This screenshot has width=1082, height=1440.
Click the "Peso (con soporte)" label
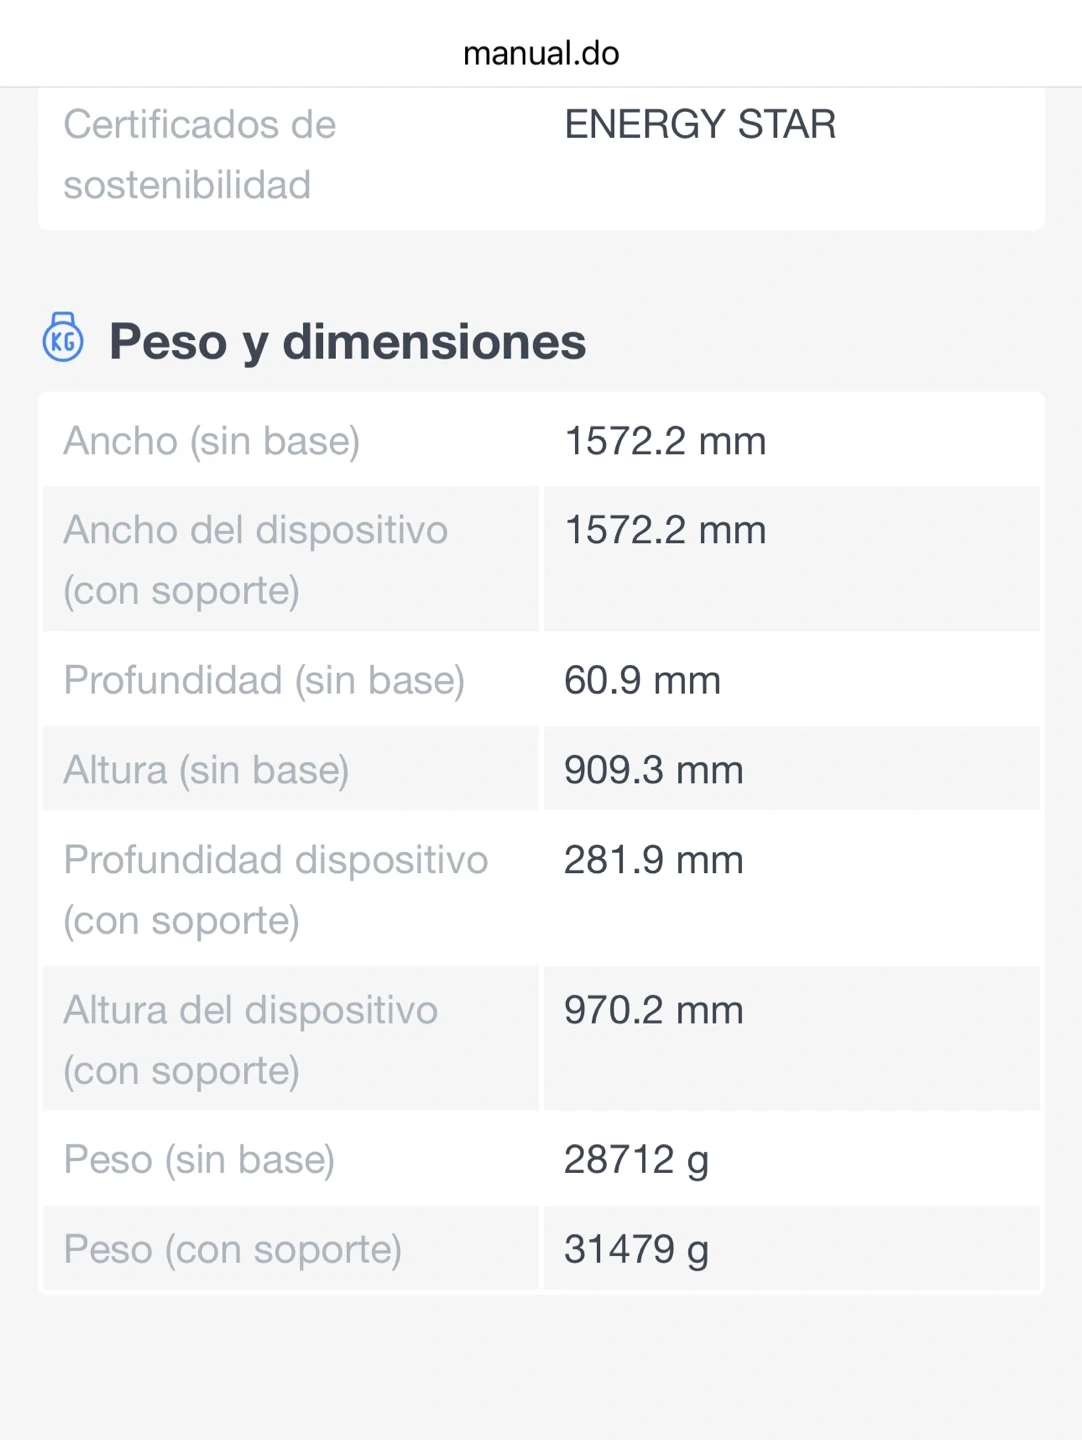point(232,1250)
